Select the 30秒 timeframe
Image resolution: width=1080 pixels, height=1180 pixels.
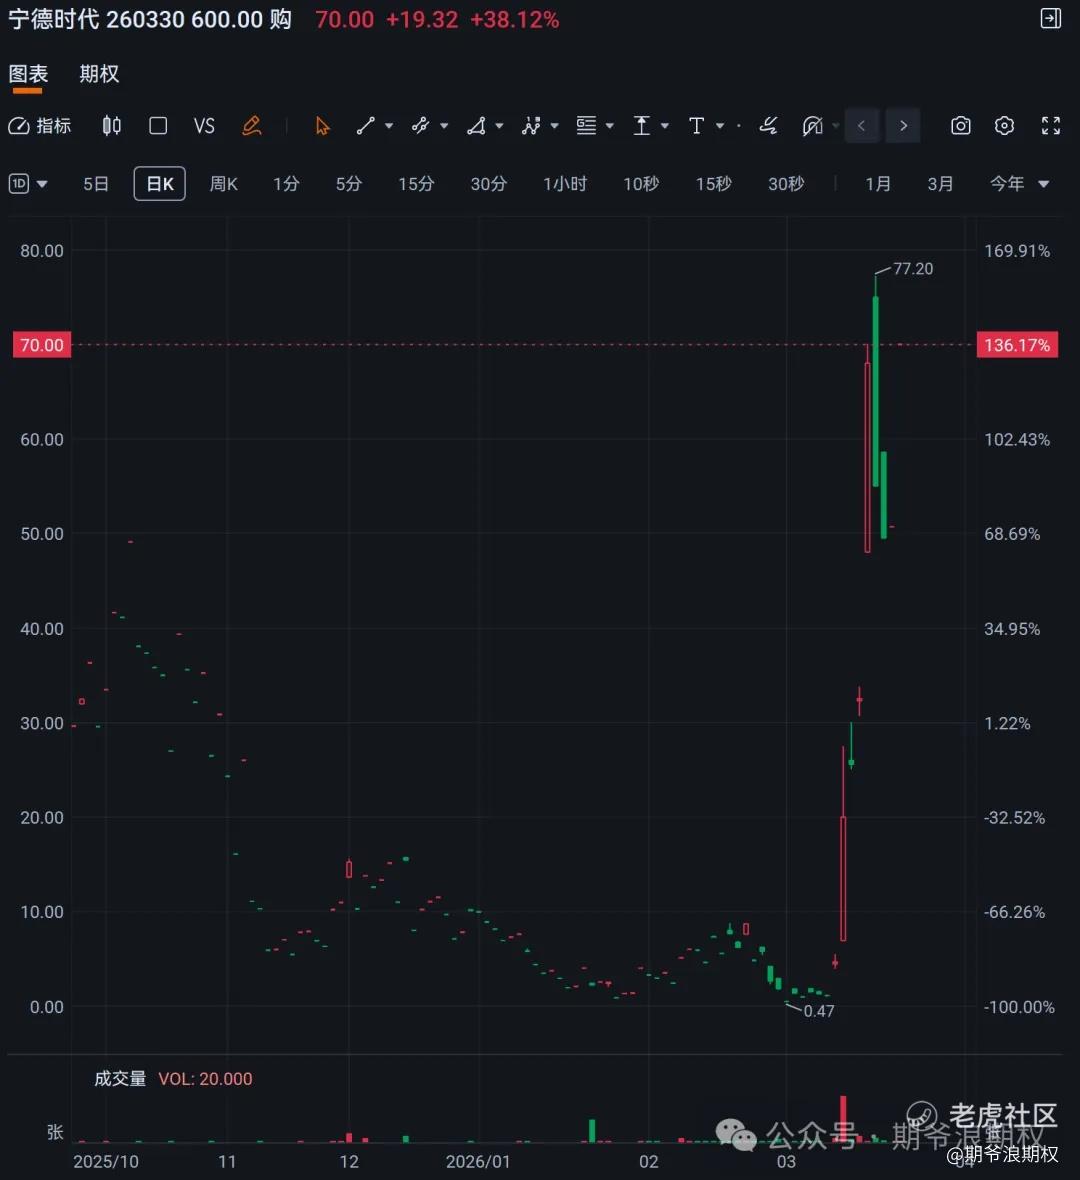click(x=786, y=184)
